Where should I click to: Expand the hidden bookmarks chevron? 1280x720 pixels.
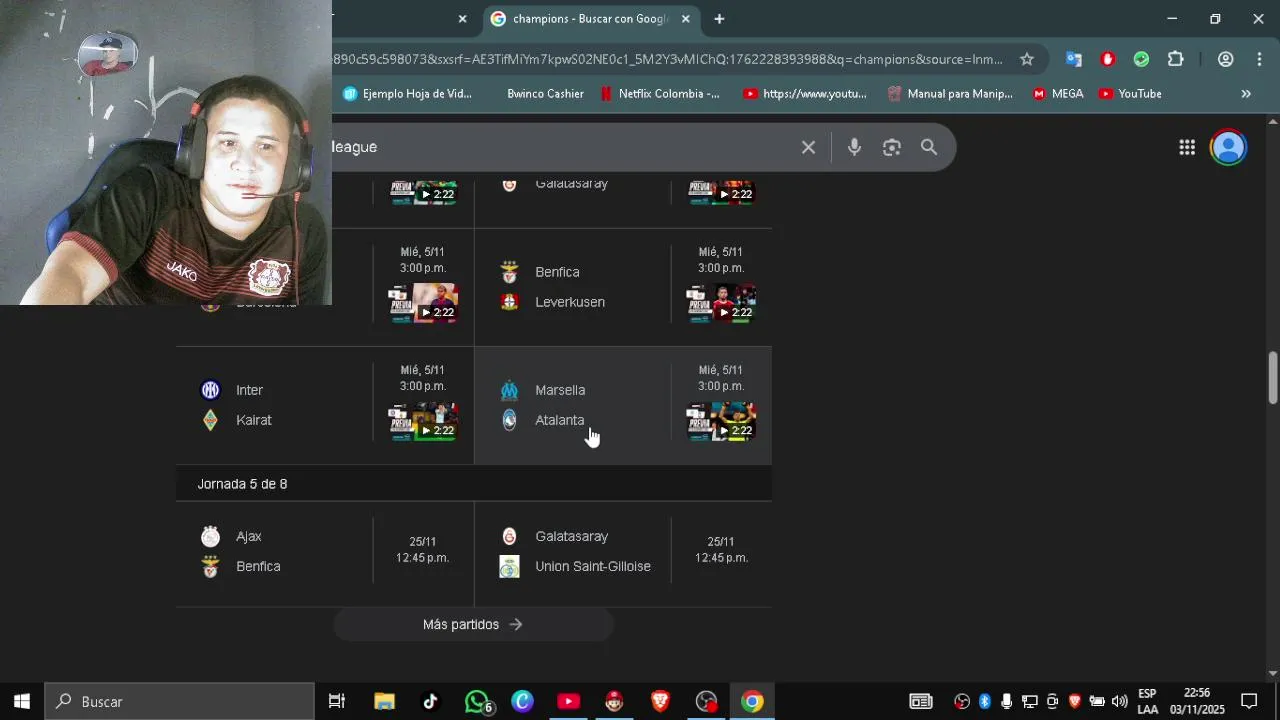coord(1246,94)
